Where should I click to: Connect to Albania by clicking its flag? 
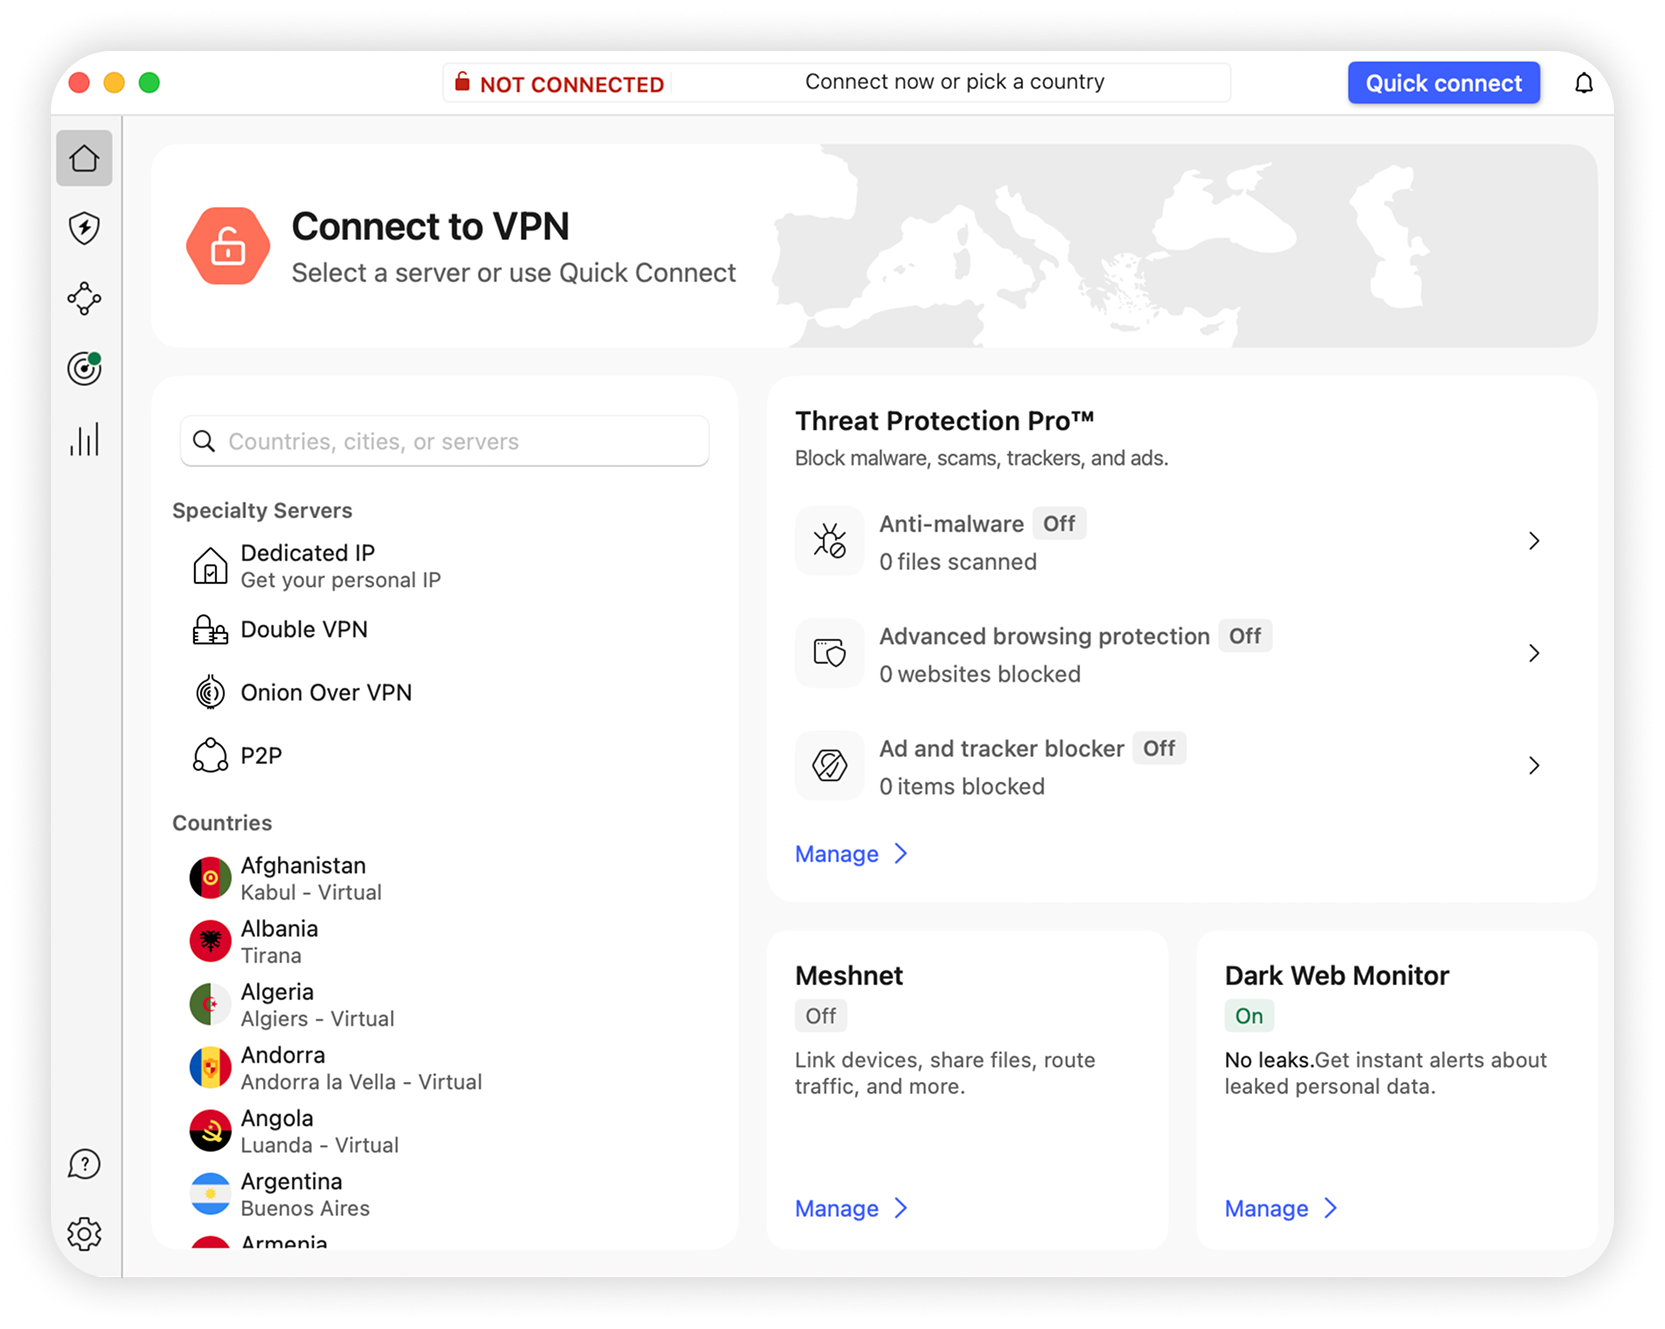[x=210, y=940]
